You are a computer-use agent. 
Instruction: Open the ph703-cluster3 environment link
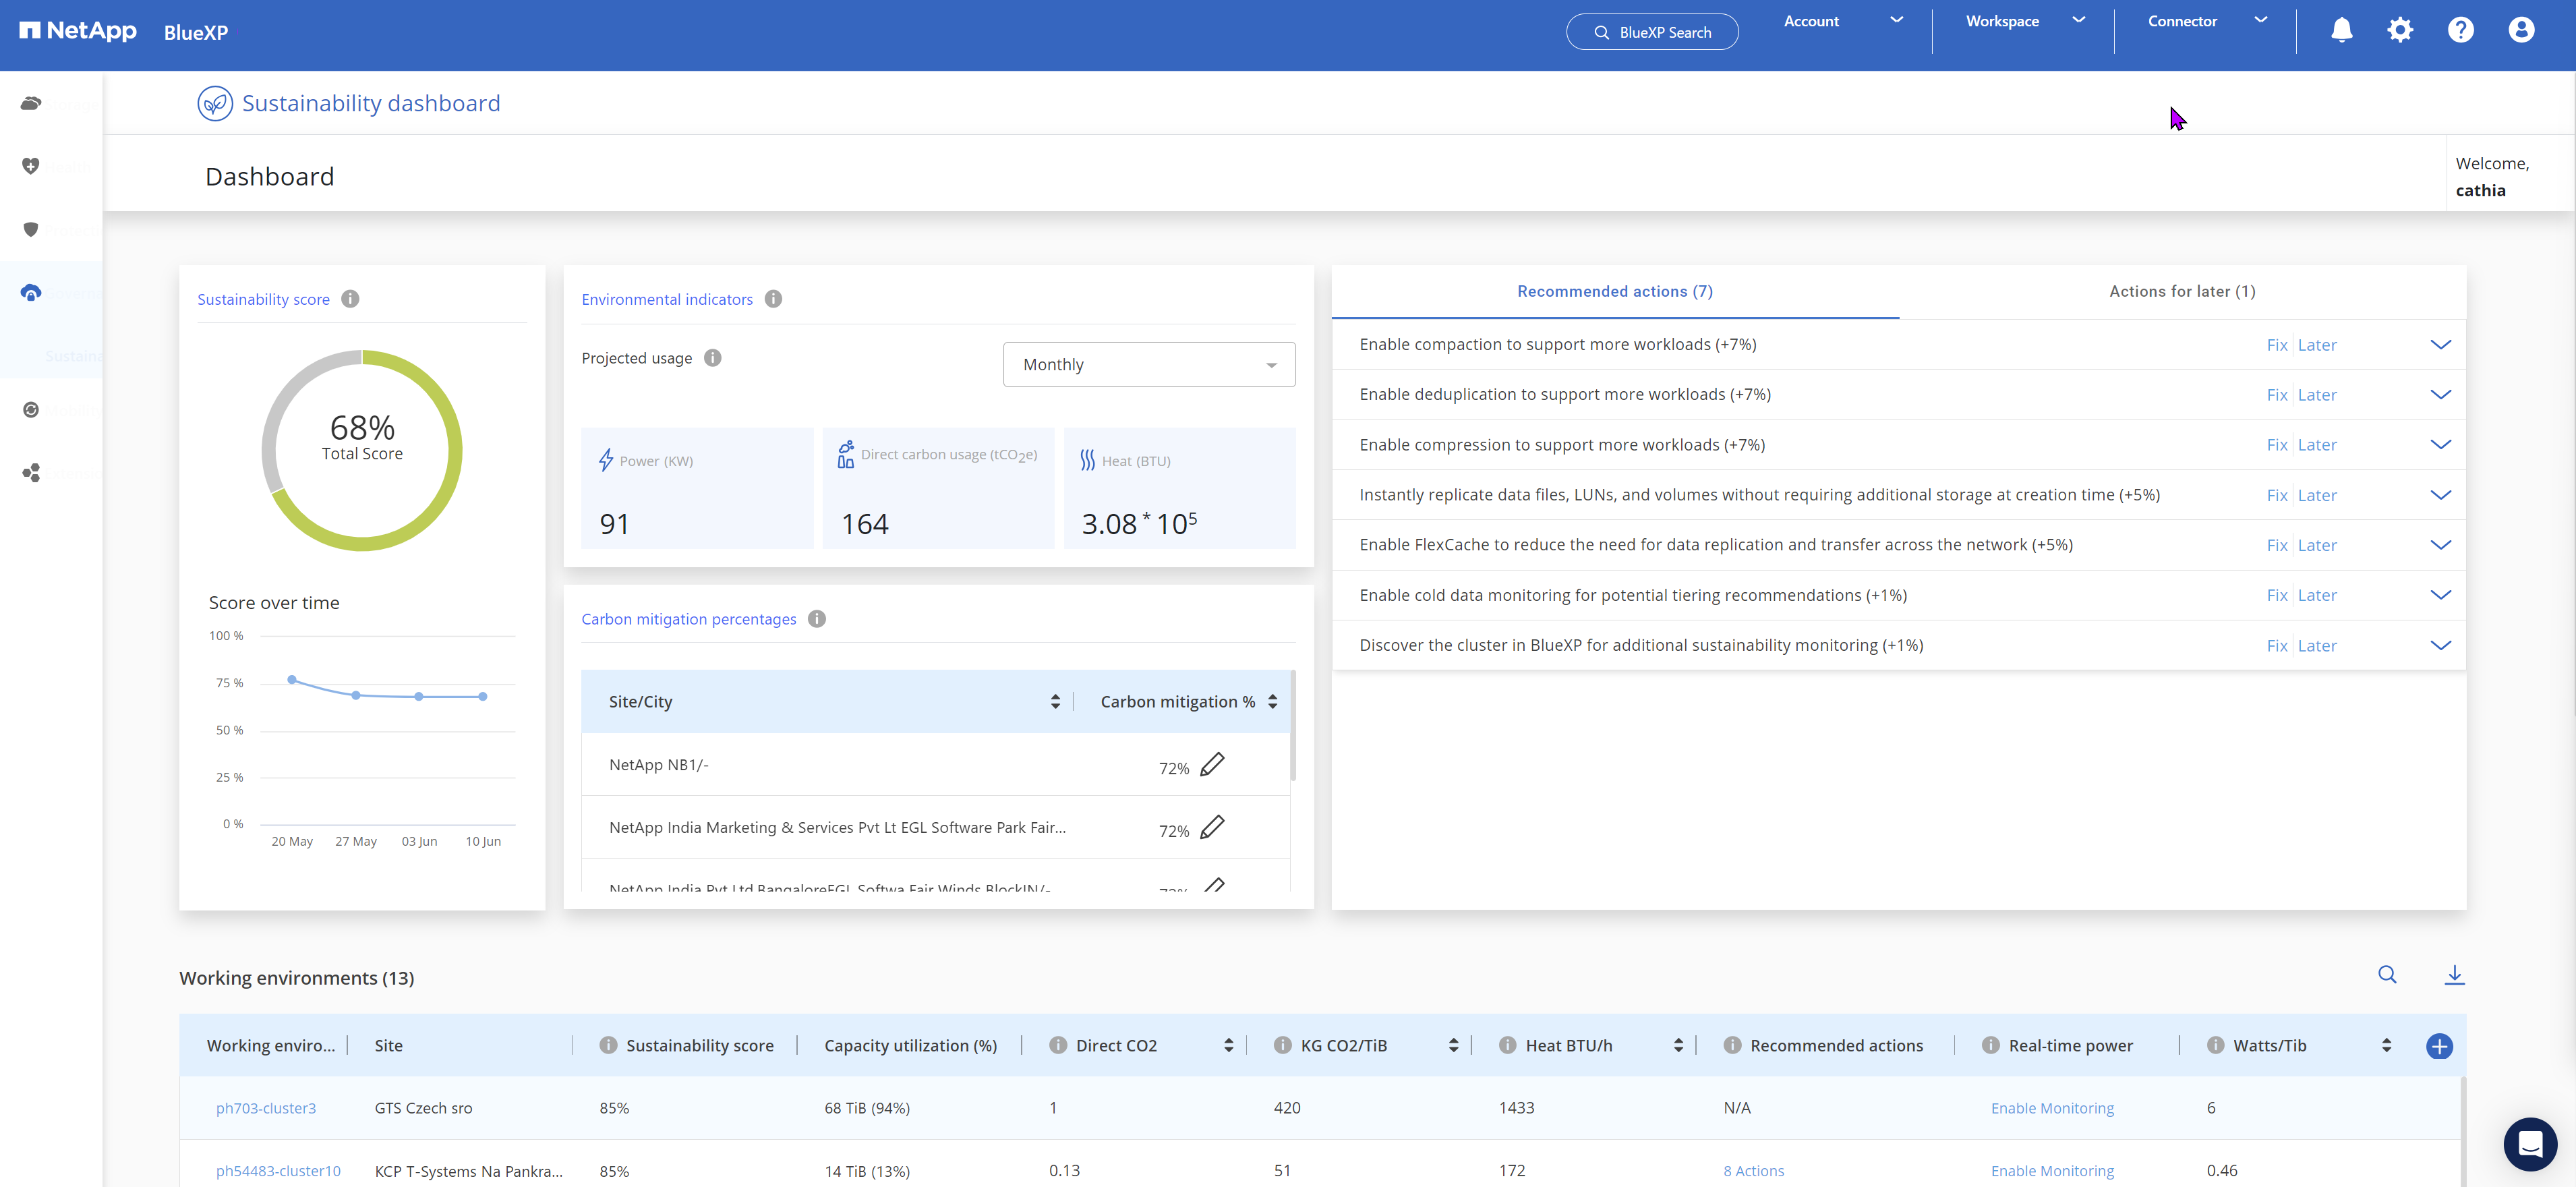tap(266, 1108)
